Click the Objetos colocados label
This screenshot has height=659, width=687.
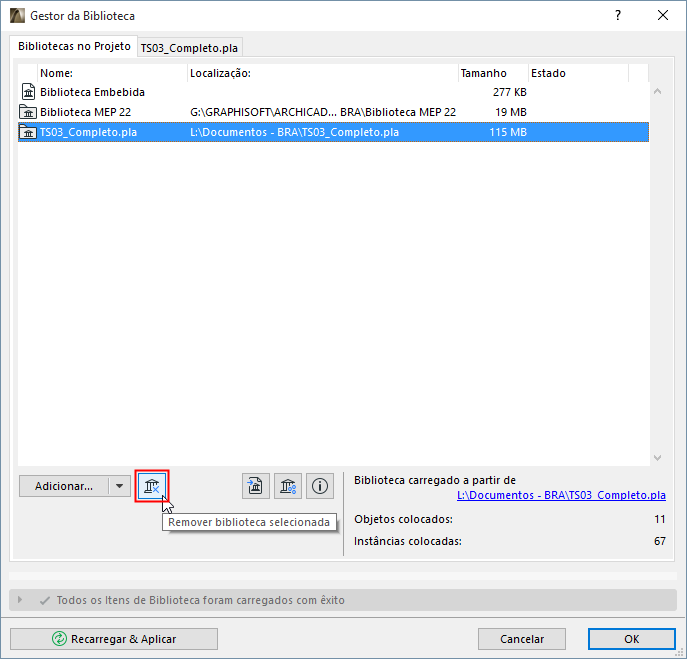[x=404, y=519]
